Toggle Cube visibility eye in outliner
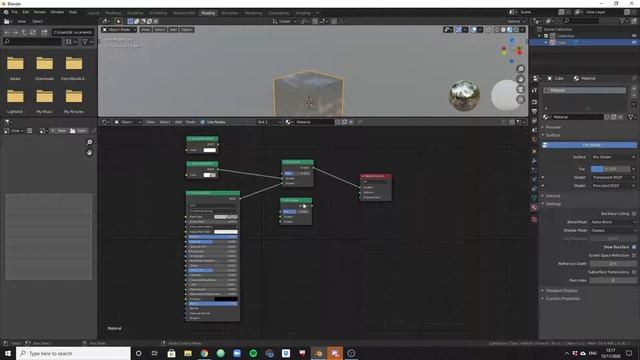This screenshot has height=360, width=640. coord(634,42)
